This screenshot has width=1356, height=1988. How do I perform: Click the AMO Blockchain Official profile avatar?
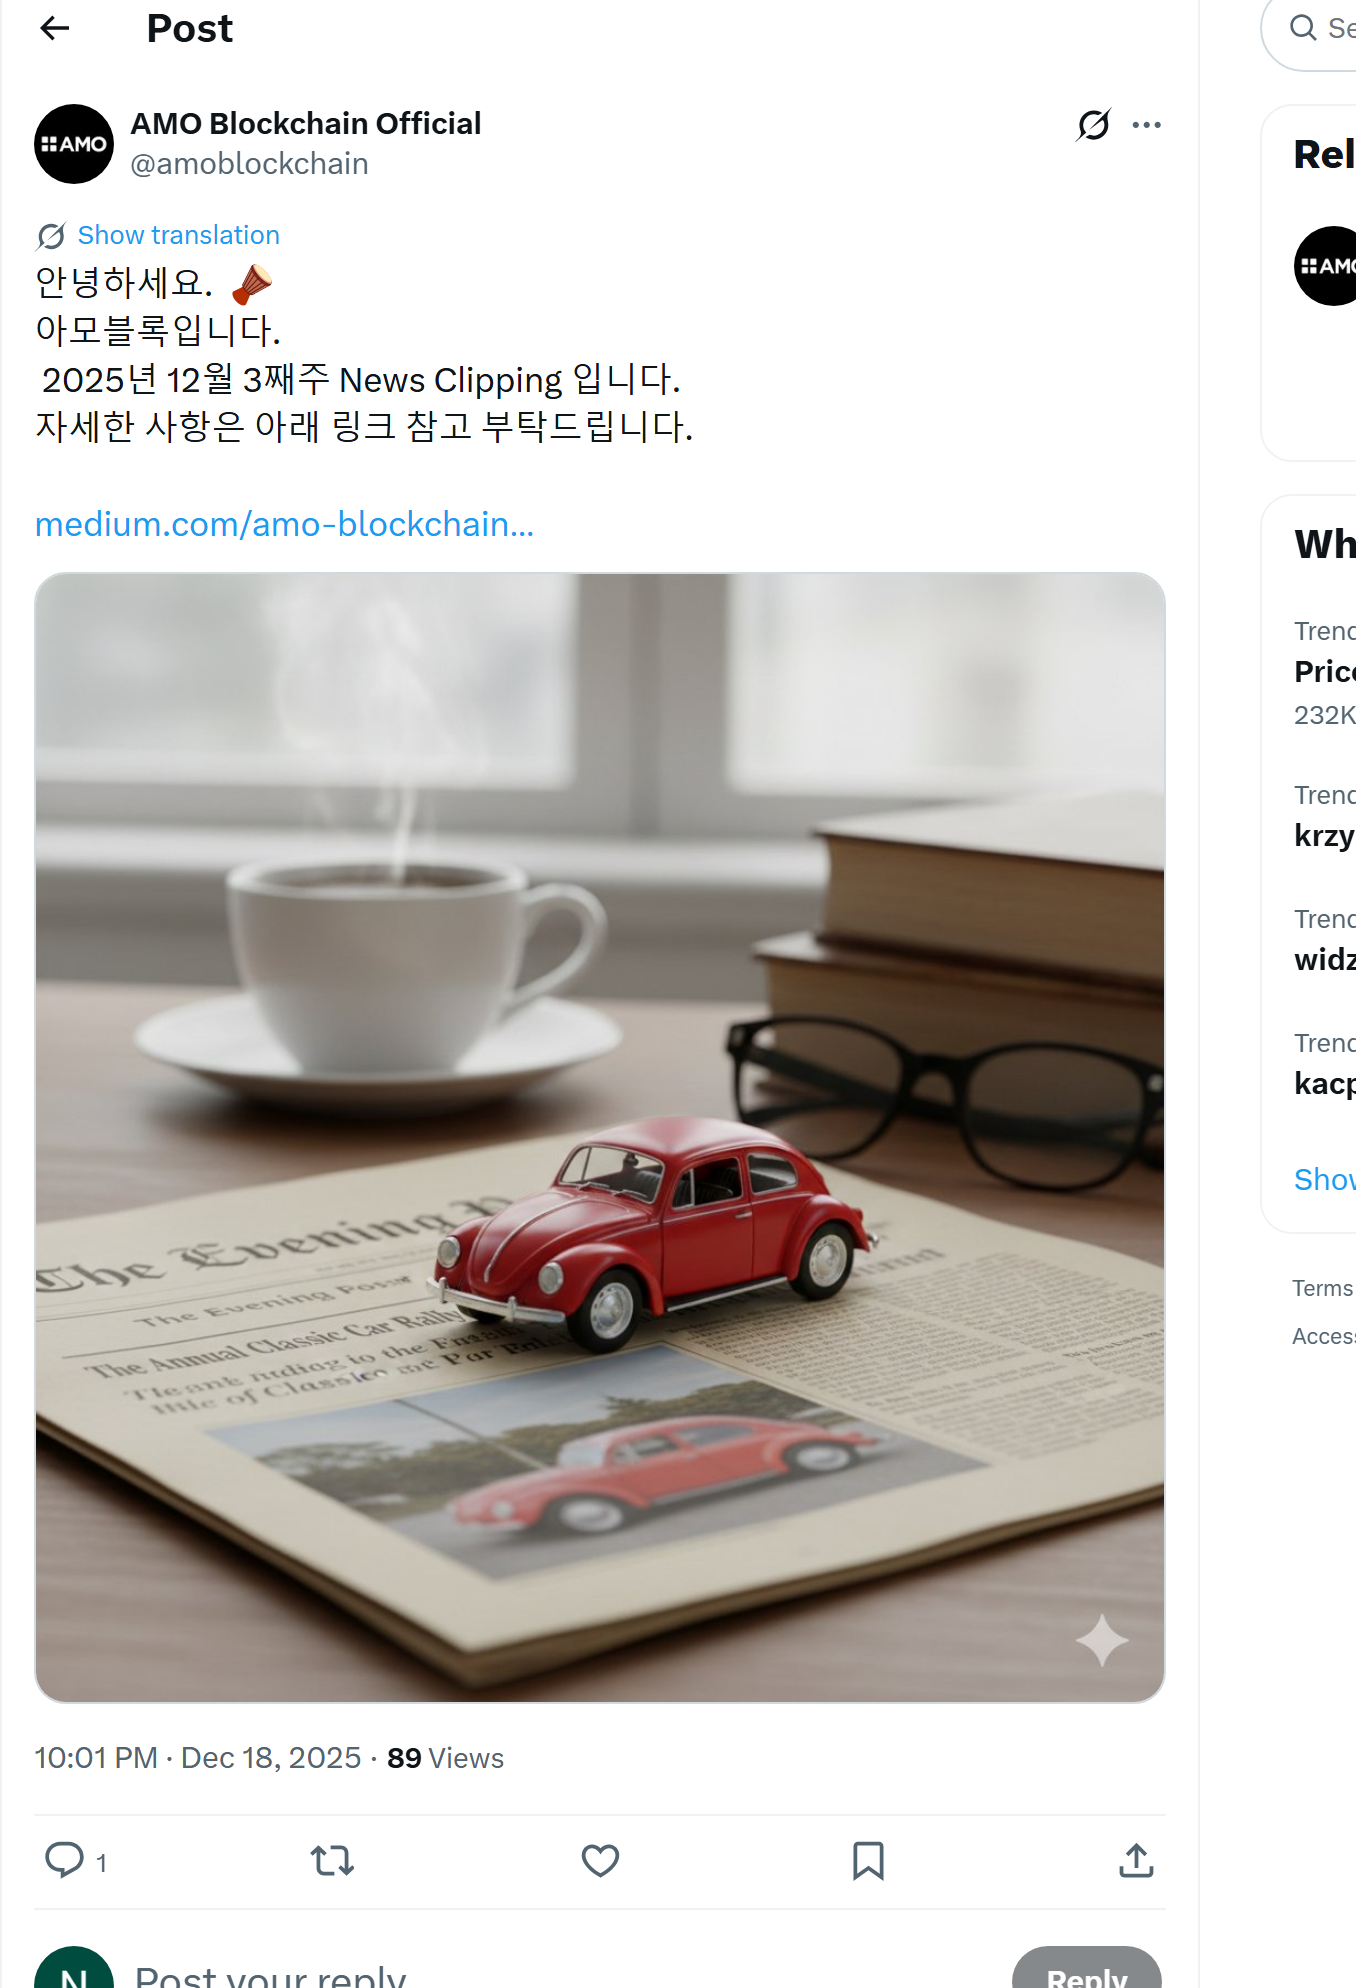74,144
